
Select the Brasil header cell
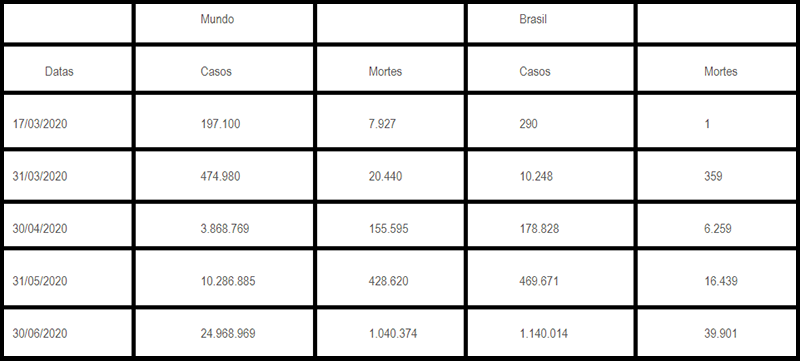coord(550,23)
